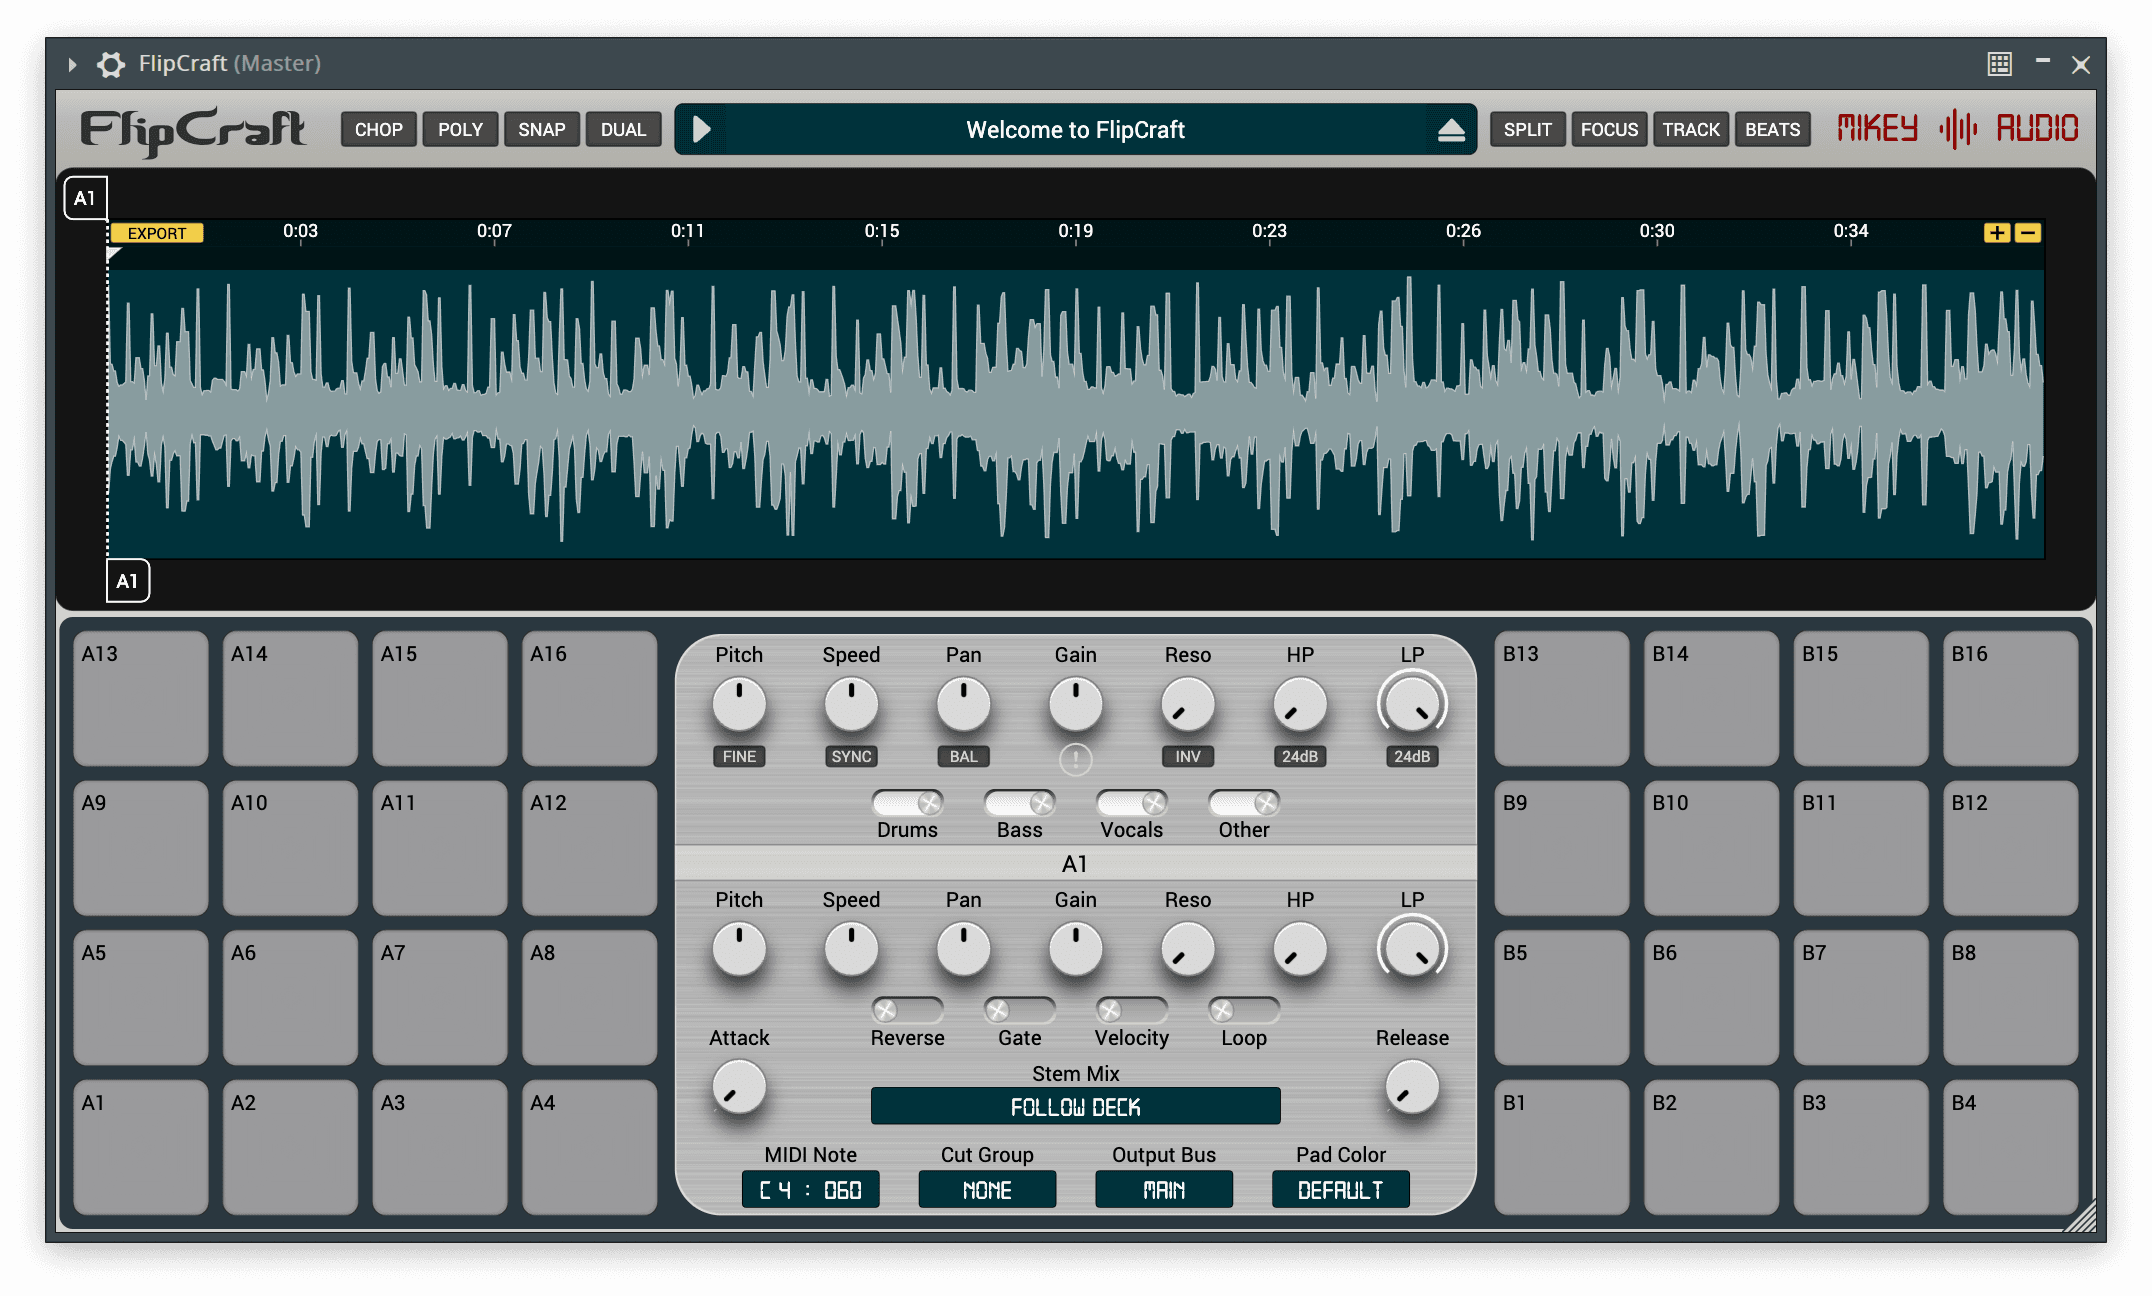Trigger pad A6
Viewport: 2152px width, 1296px height.
(290, 997)
